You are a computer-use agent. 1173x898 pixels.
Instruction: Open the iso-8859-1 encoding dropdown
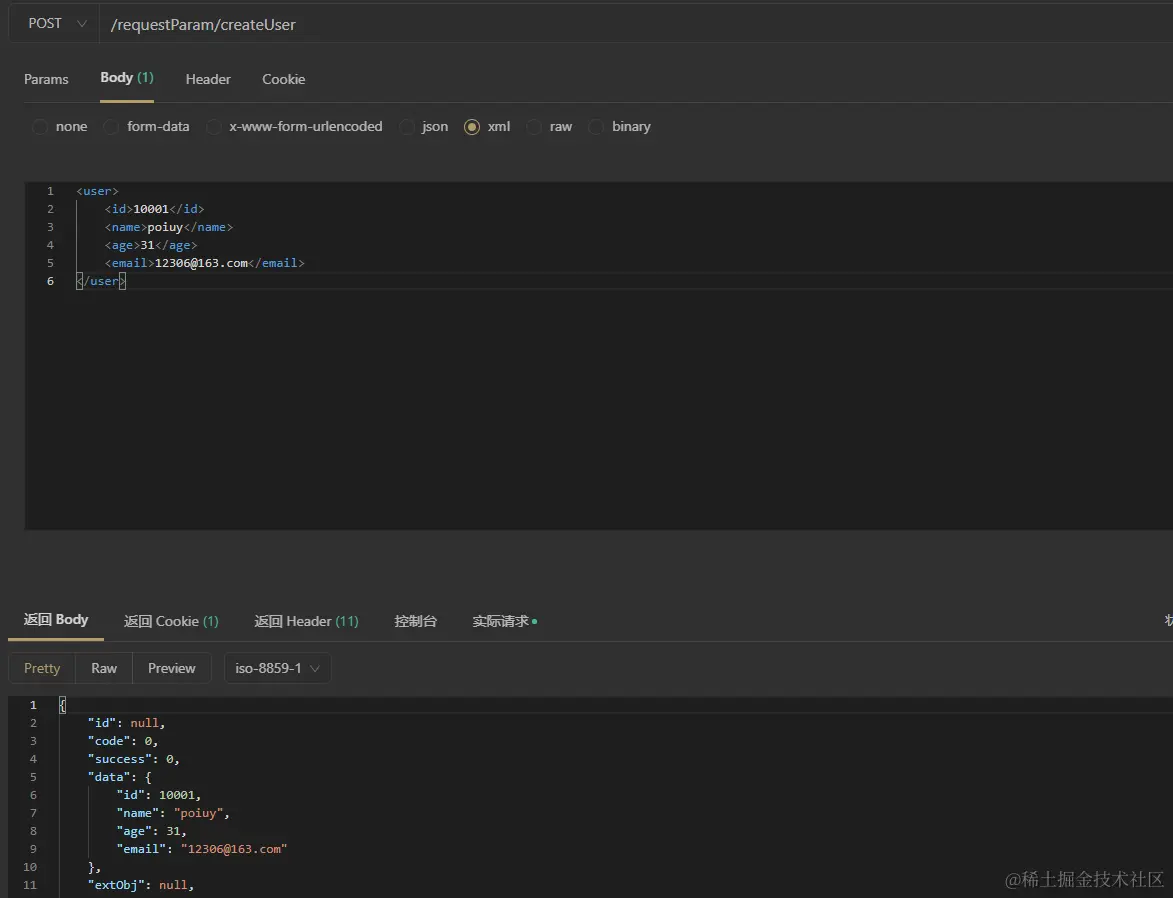pyautogui.click(x=278, y=668)
